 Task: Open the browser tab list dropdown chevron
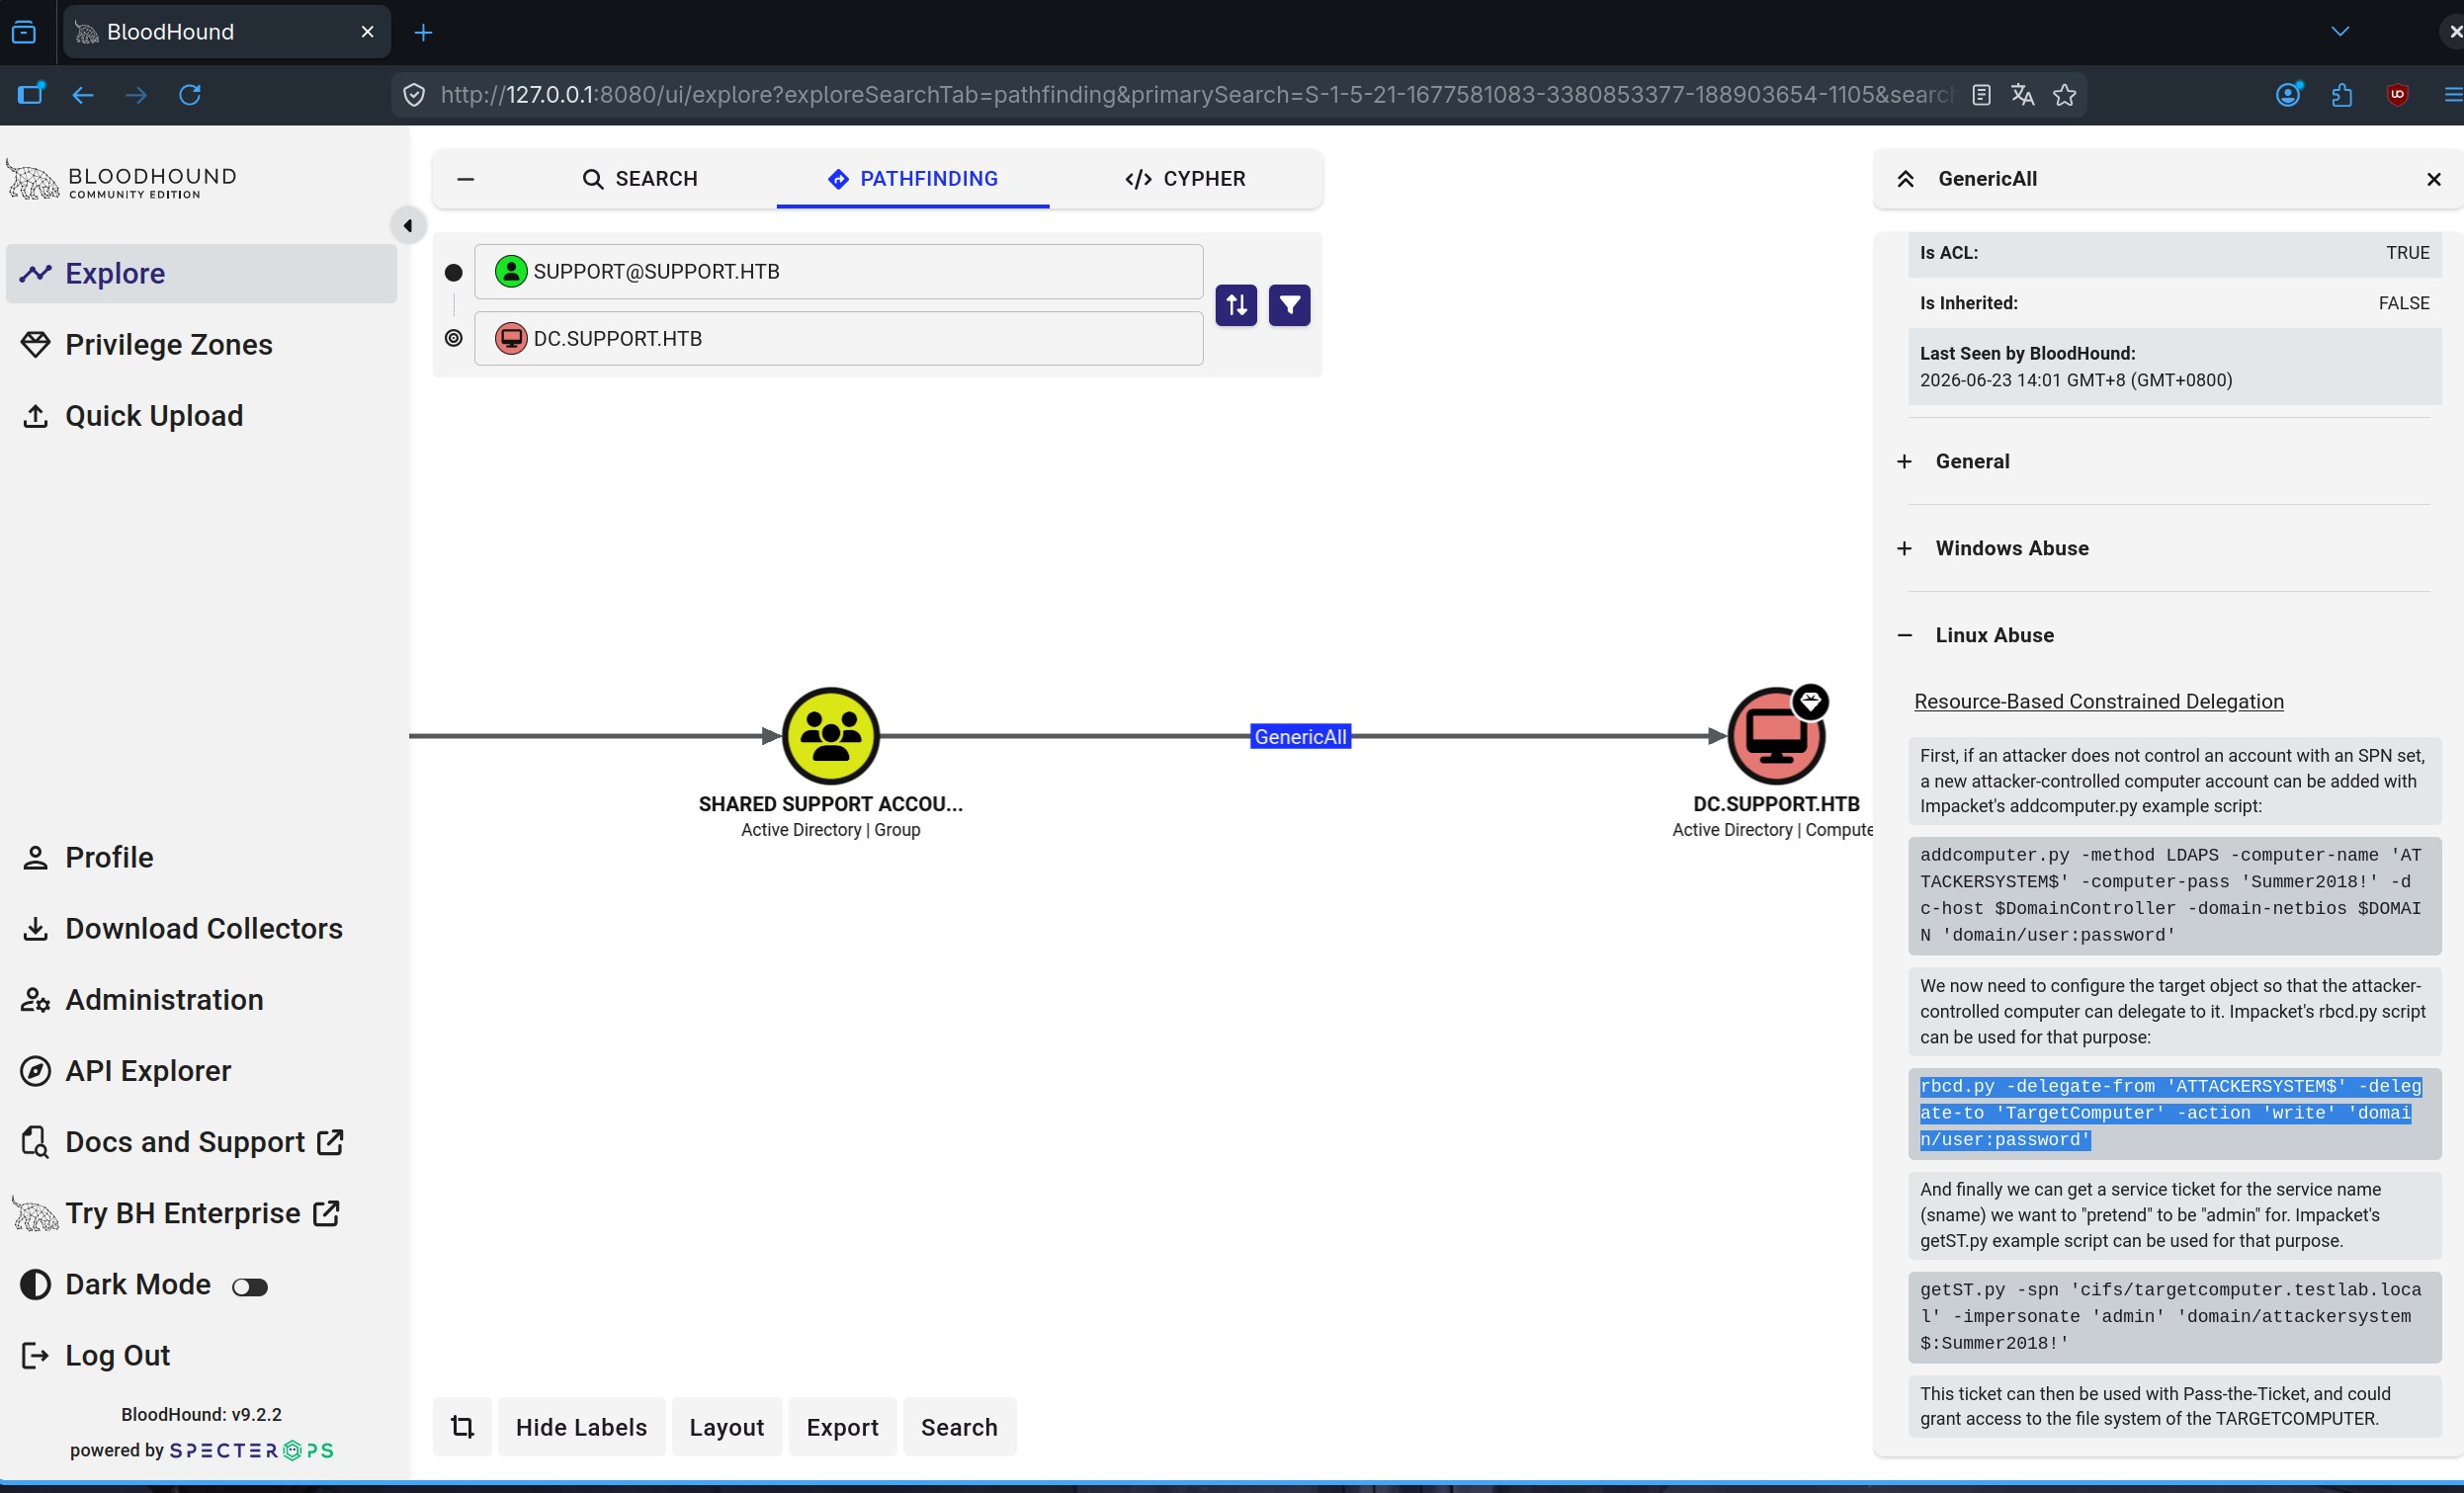click(x=2340, y=32)
